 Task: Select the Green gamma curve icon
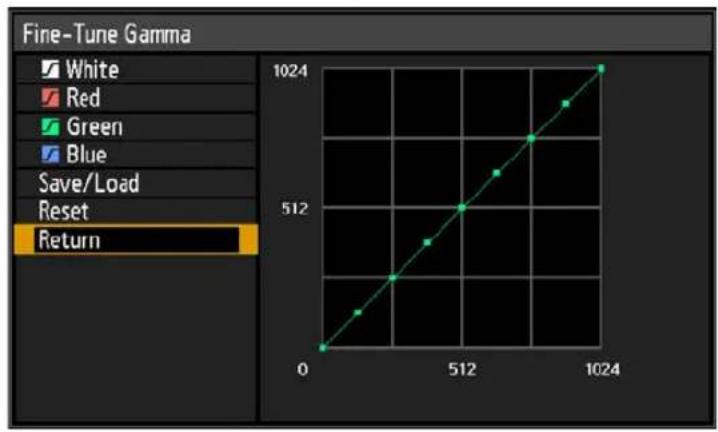coord(50,126)
